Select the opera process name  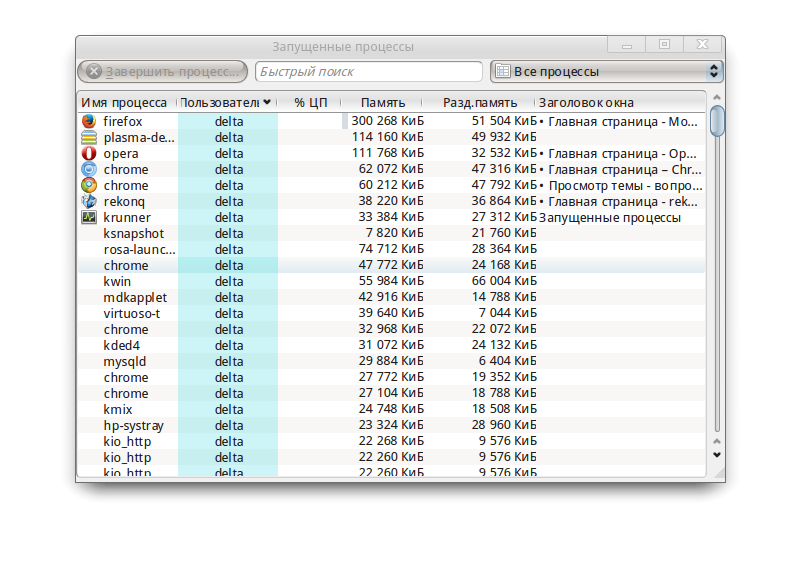121,154
